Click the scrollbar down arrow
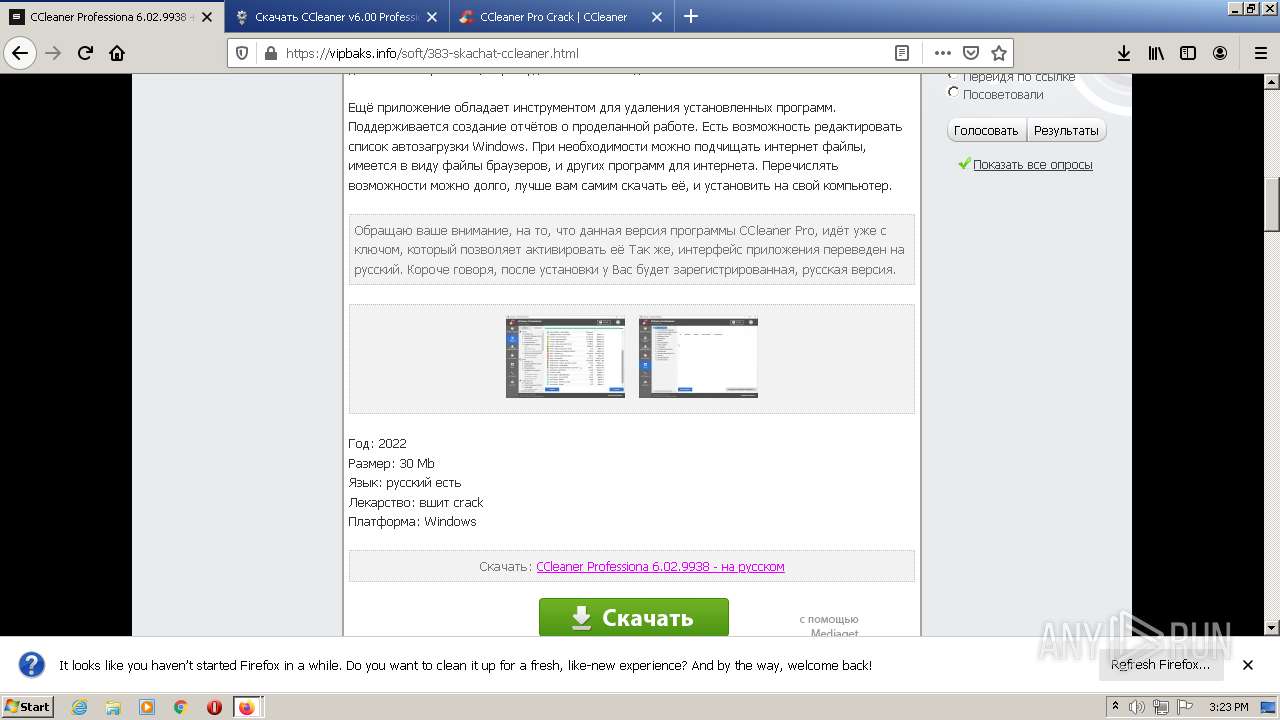This screenshot has width=1280, height=720. [x=1272, y=628]
